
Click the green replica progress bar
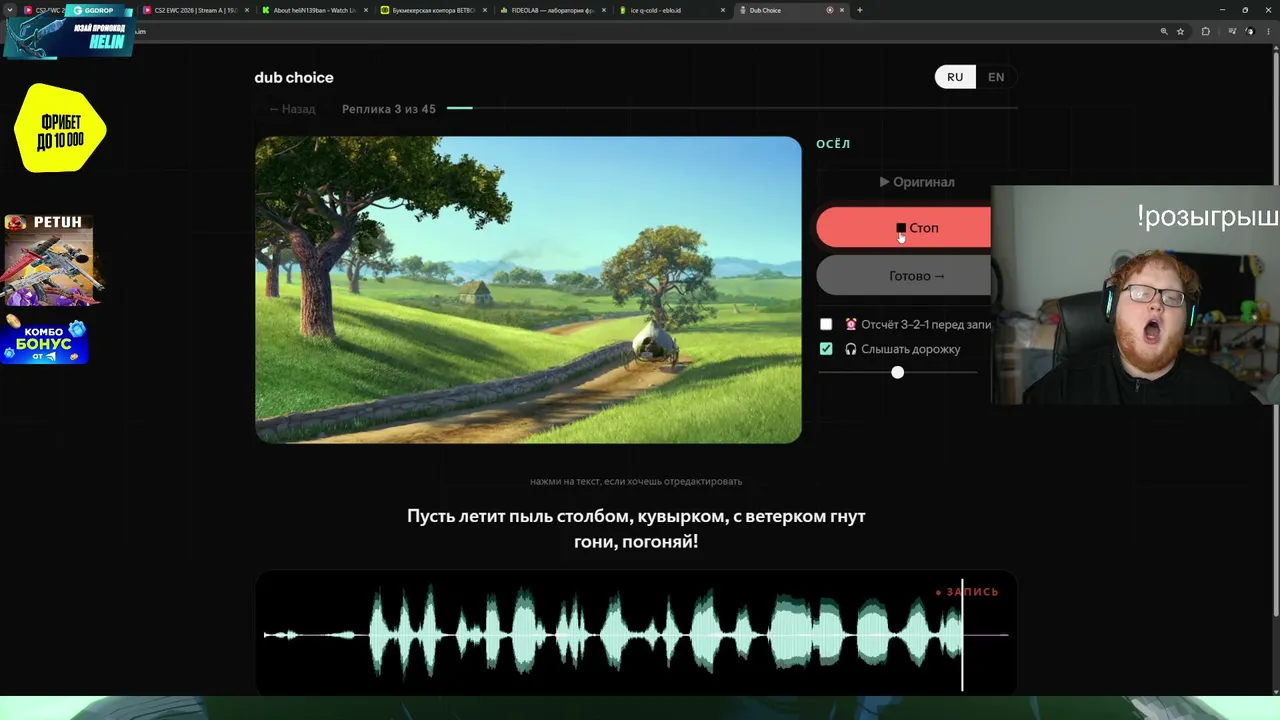point(460,108)
